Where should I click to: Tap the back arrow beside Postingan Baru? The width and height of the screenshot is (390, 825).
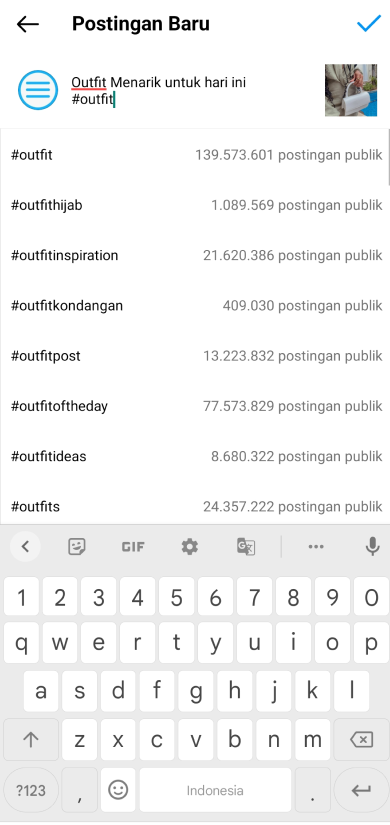[x=27, y=24]
